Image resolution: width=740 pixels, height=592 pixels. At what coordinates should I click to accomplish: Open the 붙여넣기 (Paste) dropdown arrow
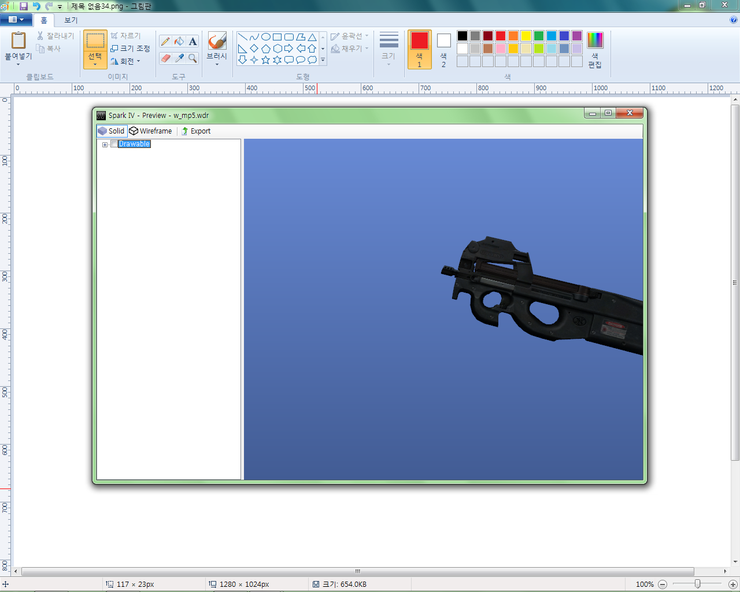[x=18, y=64]
